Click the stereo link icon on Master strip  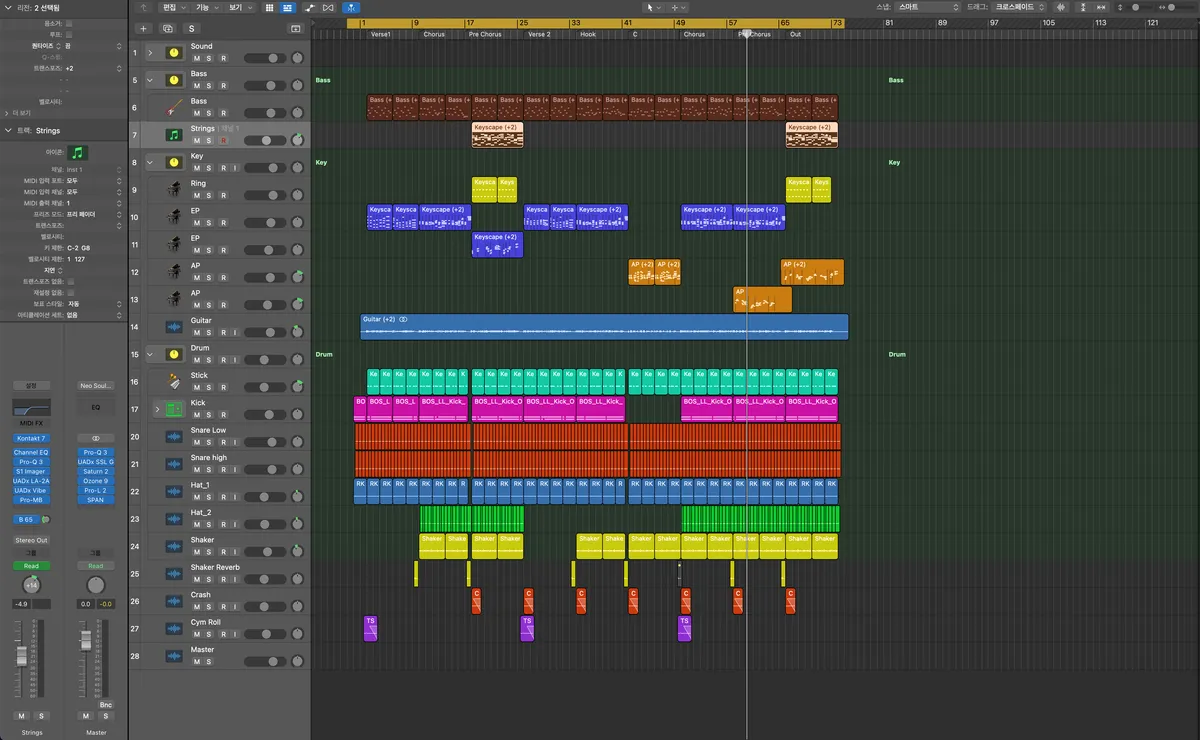click(x=95, y=438)
